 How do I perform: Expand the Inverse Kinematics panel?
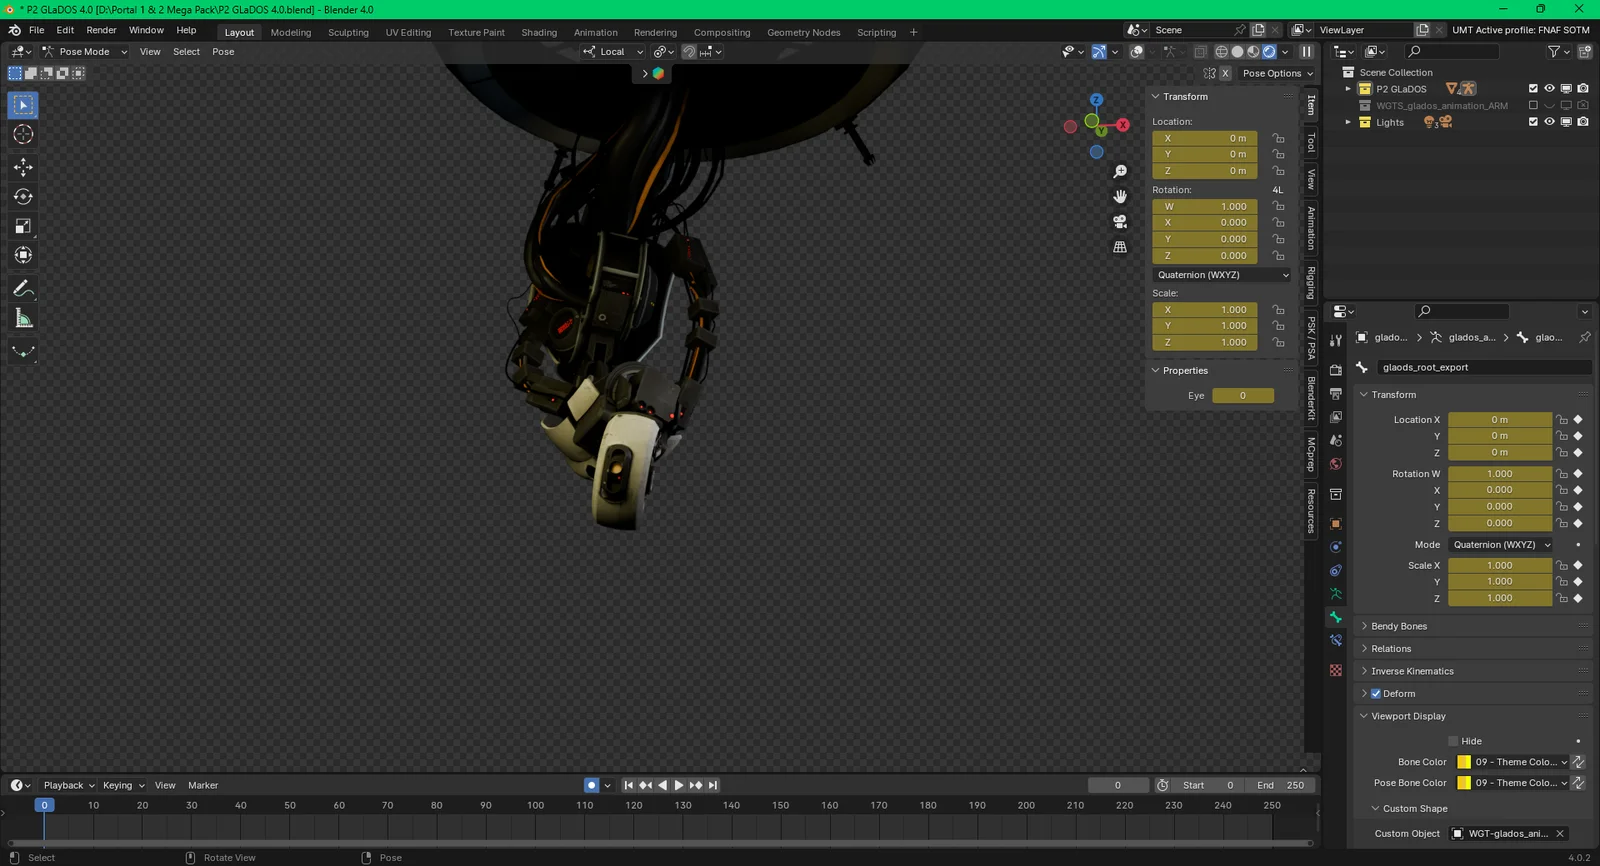pos(1412,671)
